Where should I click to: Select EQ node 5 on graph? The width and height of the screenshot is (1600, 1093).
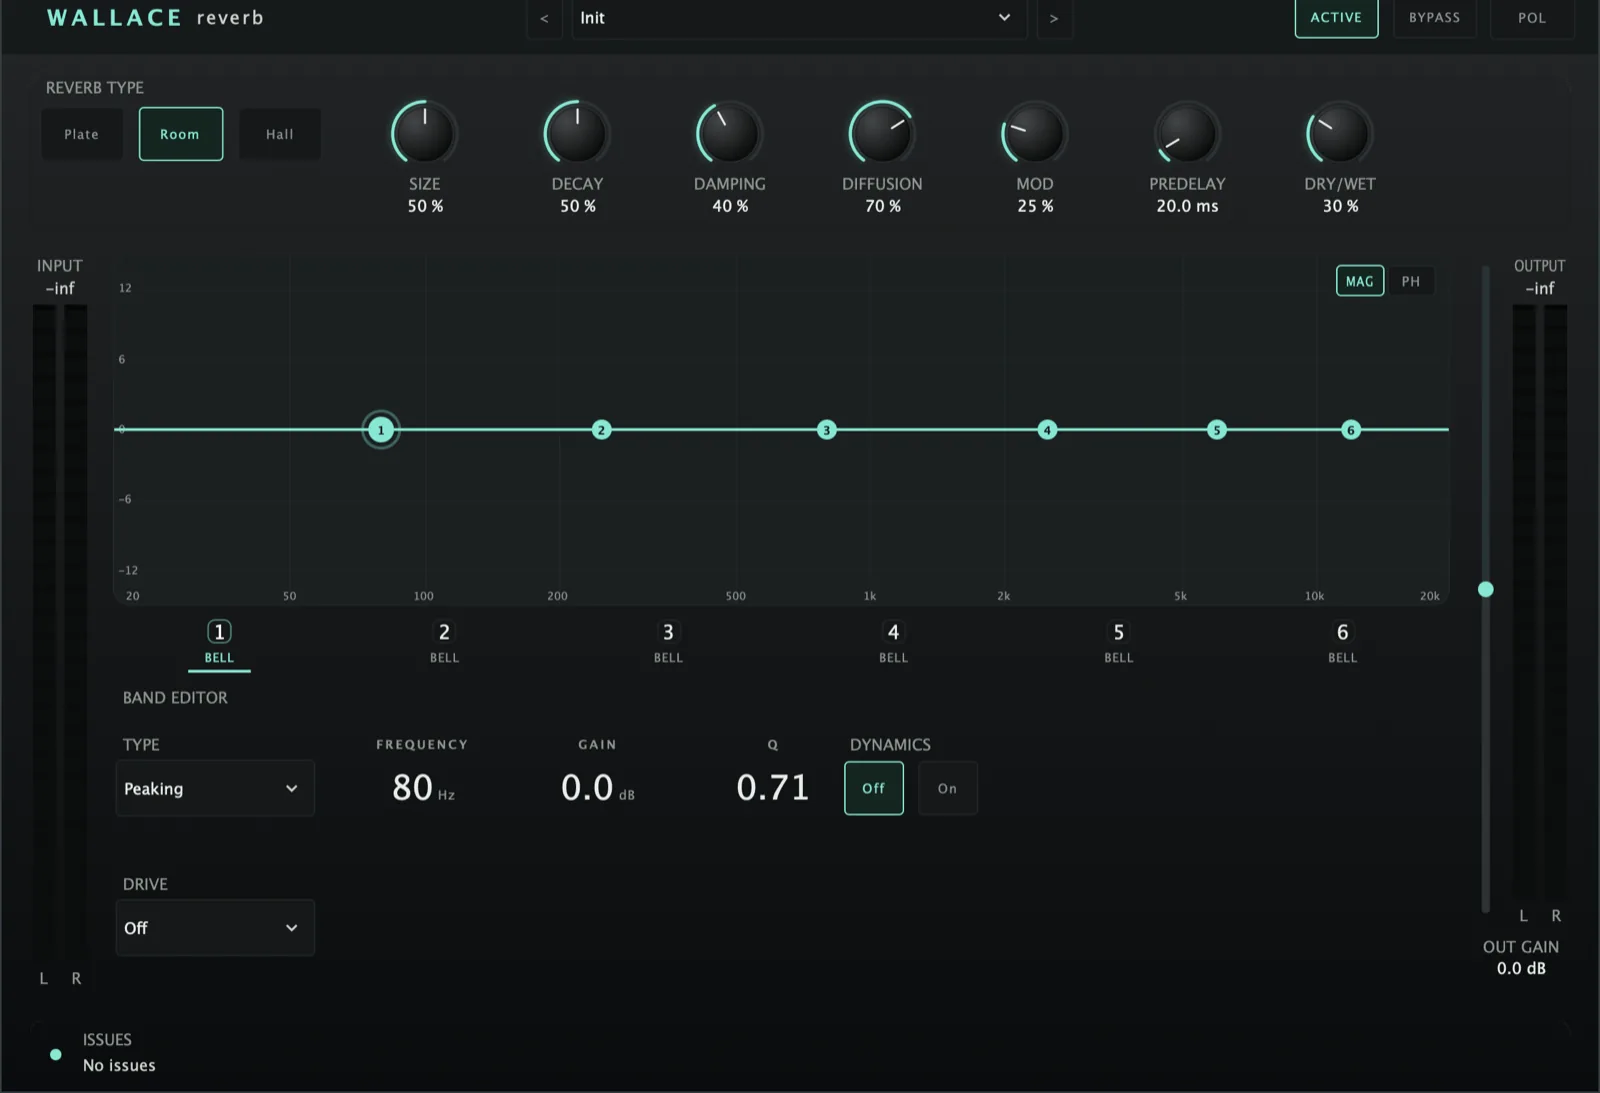[x=1217, y=430]
